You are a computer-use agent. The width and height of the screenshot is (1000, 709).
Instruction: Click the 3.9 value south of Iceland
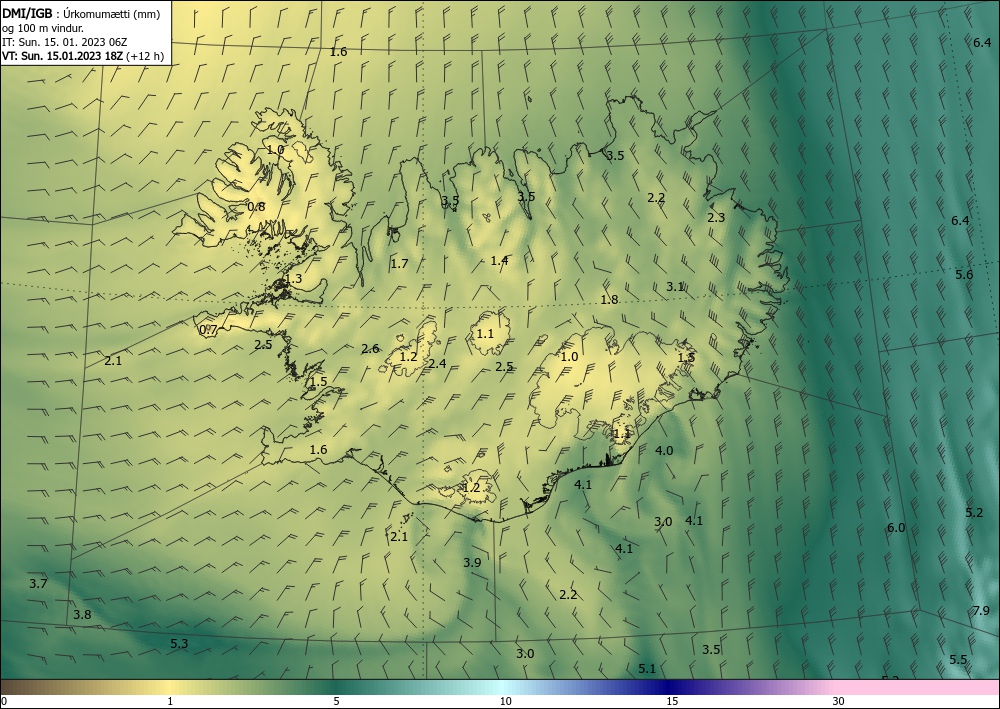(472, 562)
